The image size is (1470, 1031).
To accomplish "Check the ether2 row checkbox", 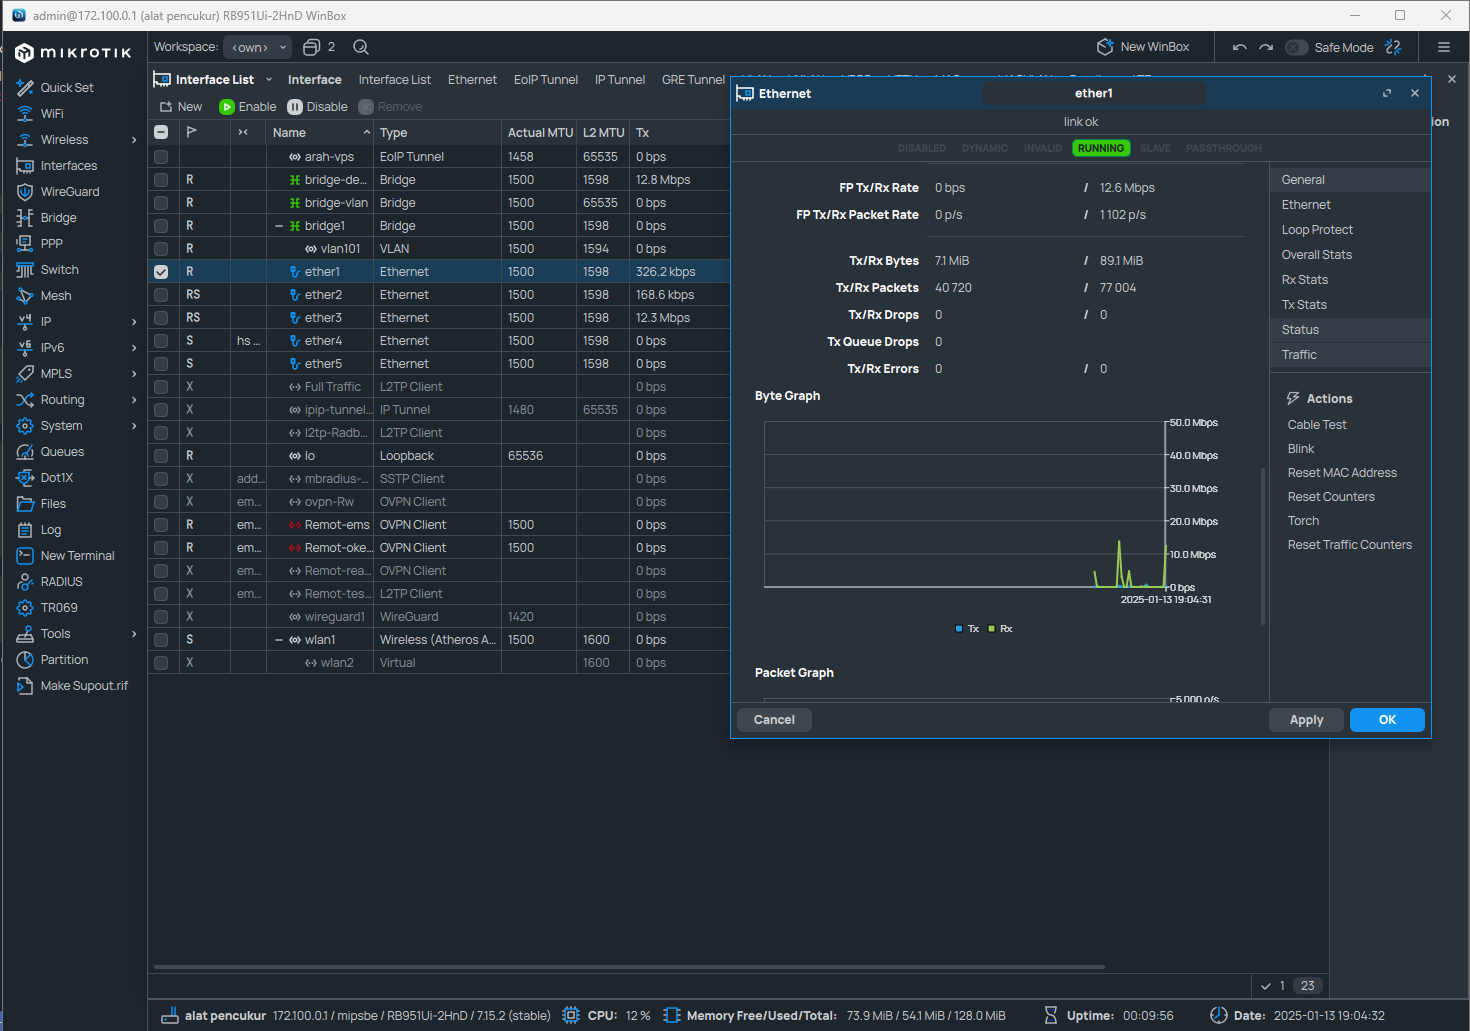I will (x=161, y=295).
